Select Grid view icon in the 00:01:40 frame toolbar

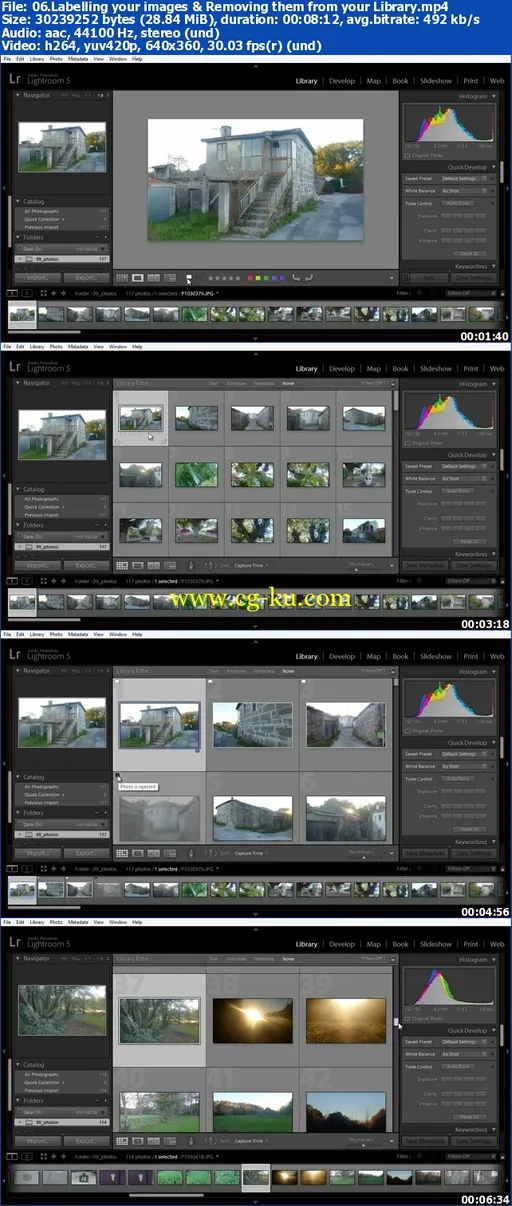tap(122, 277)
